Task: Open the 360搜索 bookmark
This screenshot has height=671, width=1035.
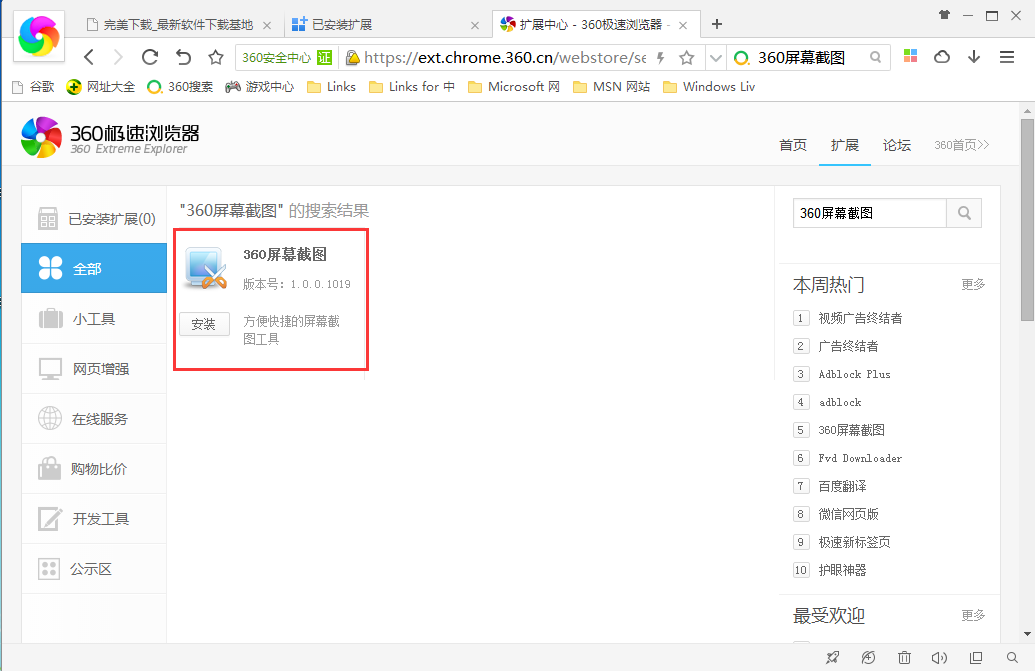Action: coord(180,87)
